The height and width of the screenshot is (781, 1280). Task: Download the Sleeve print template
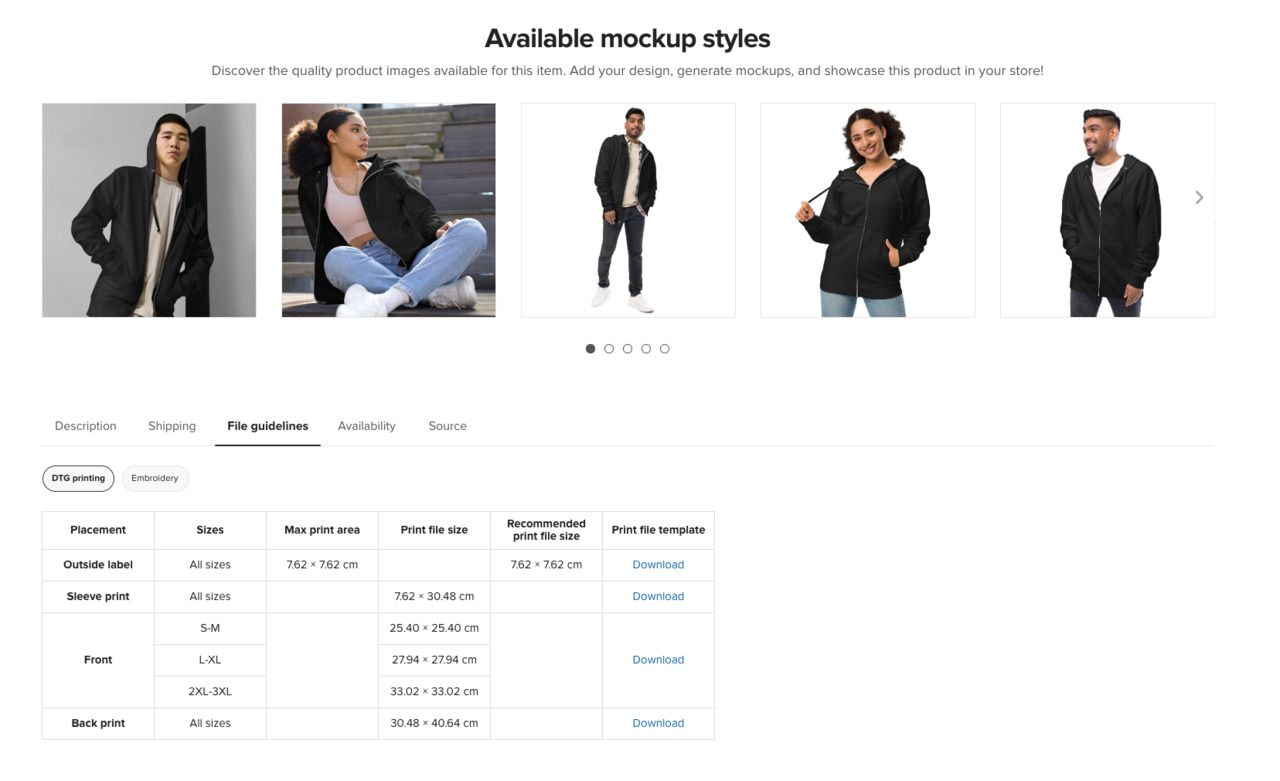tap(657, 596)
